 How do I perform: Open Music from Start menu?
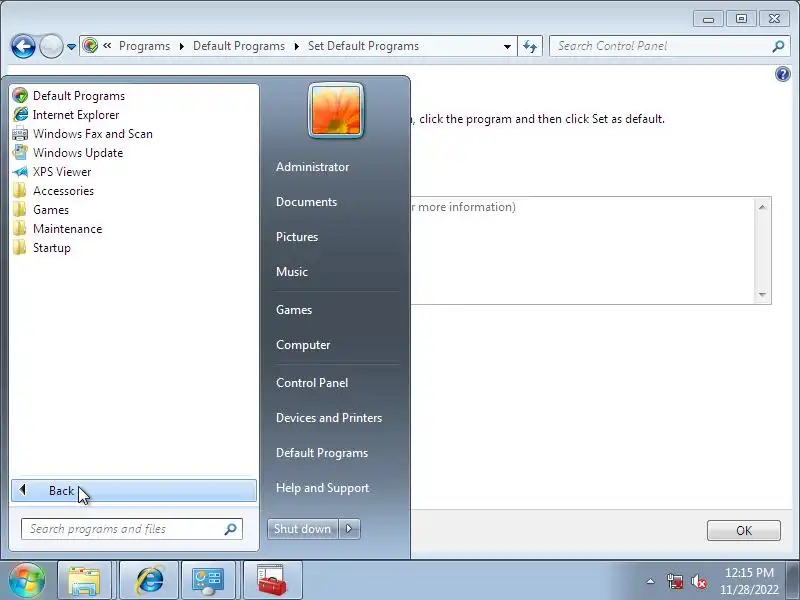[x=291, y=271]
